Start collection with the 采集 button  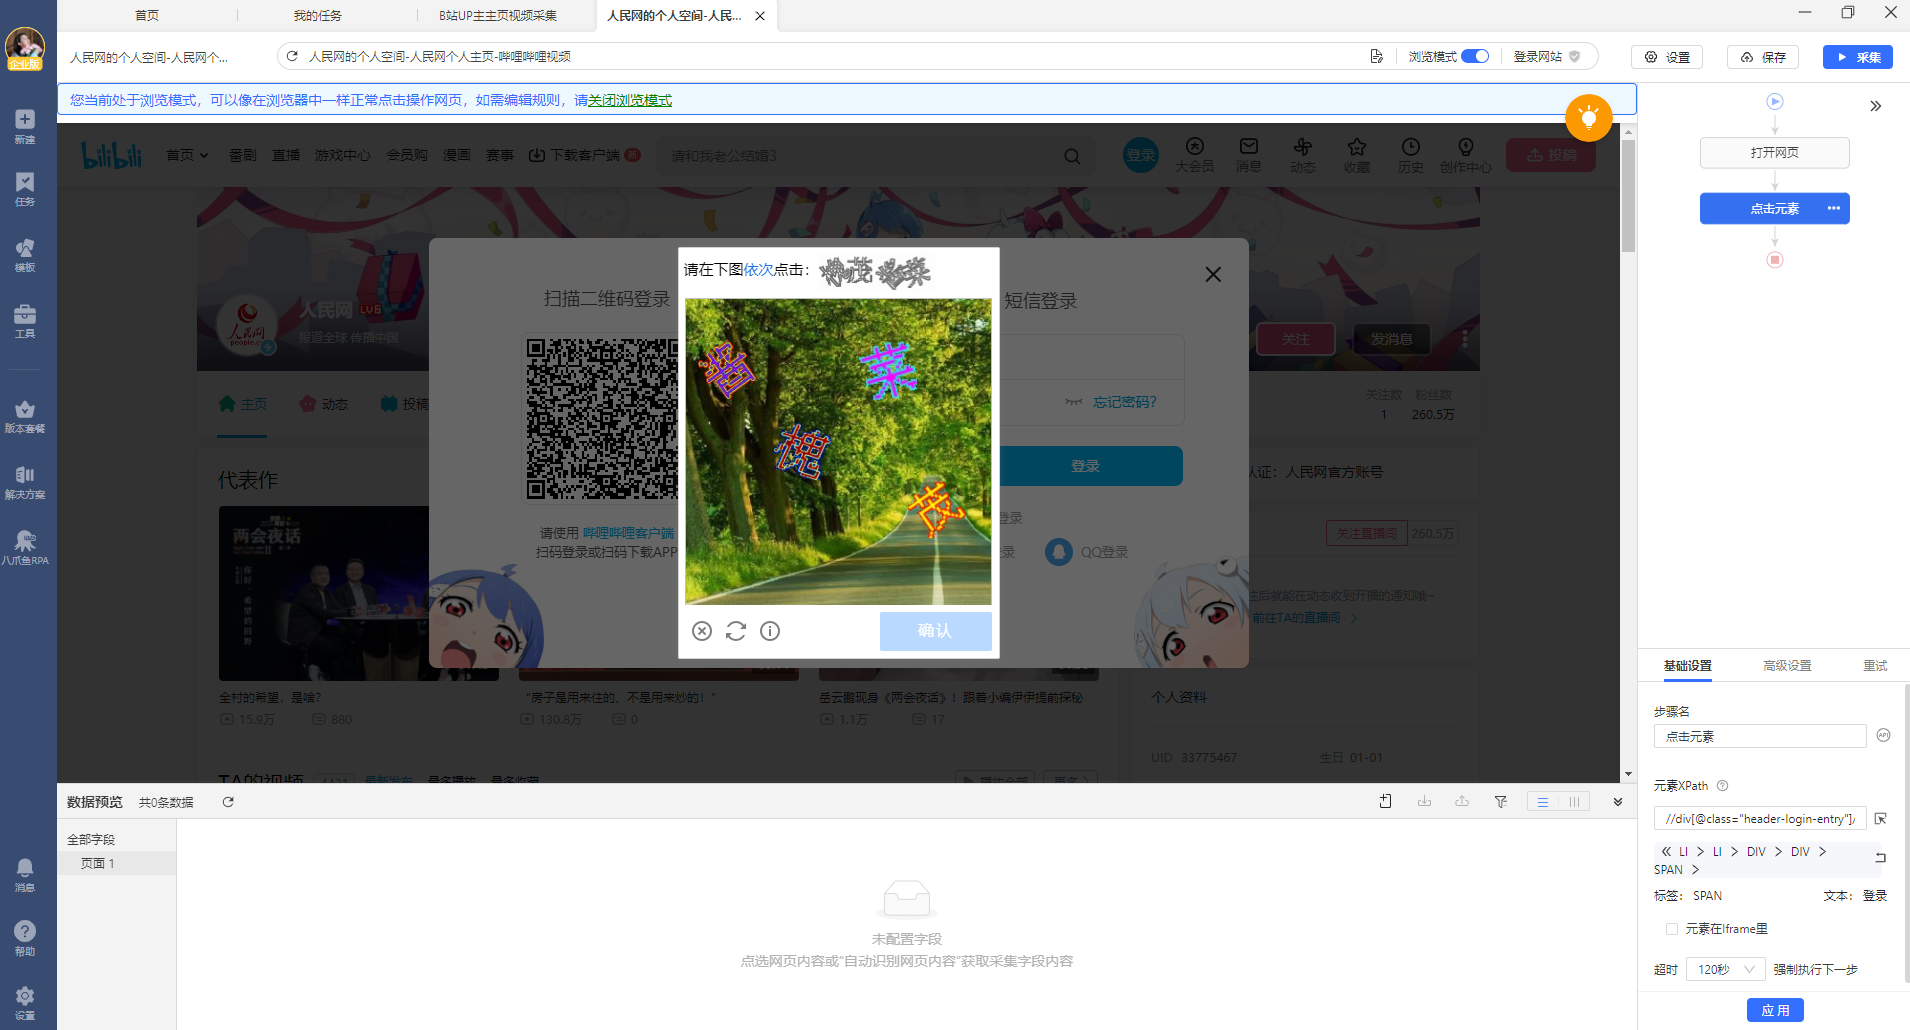(x=1858, y=57)
